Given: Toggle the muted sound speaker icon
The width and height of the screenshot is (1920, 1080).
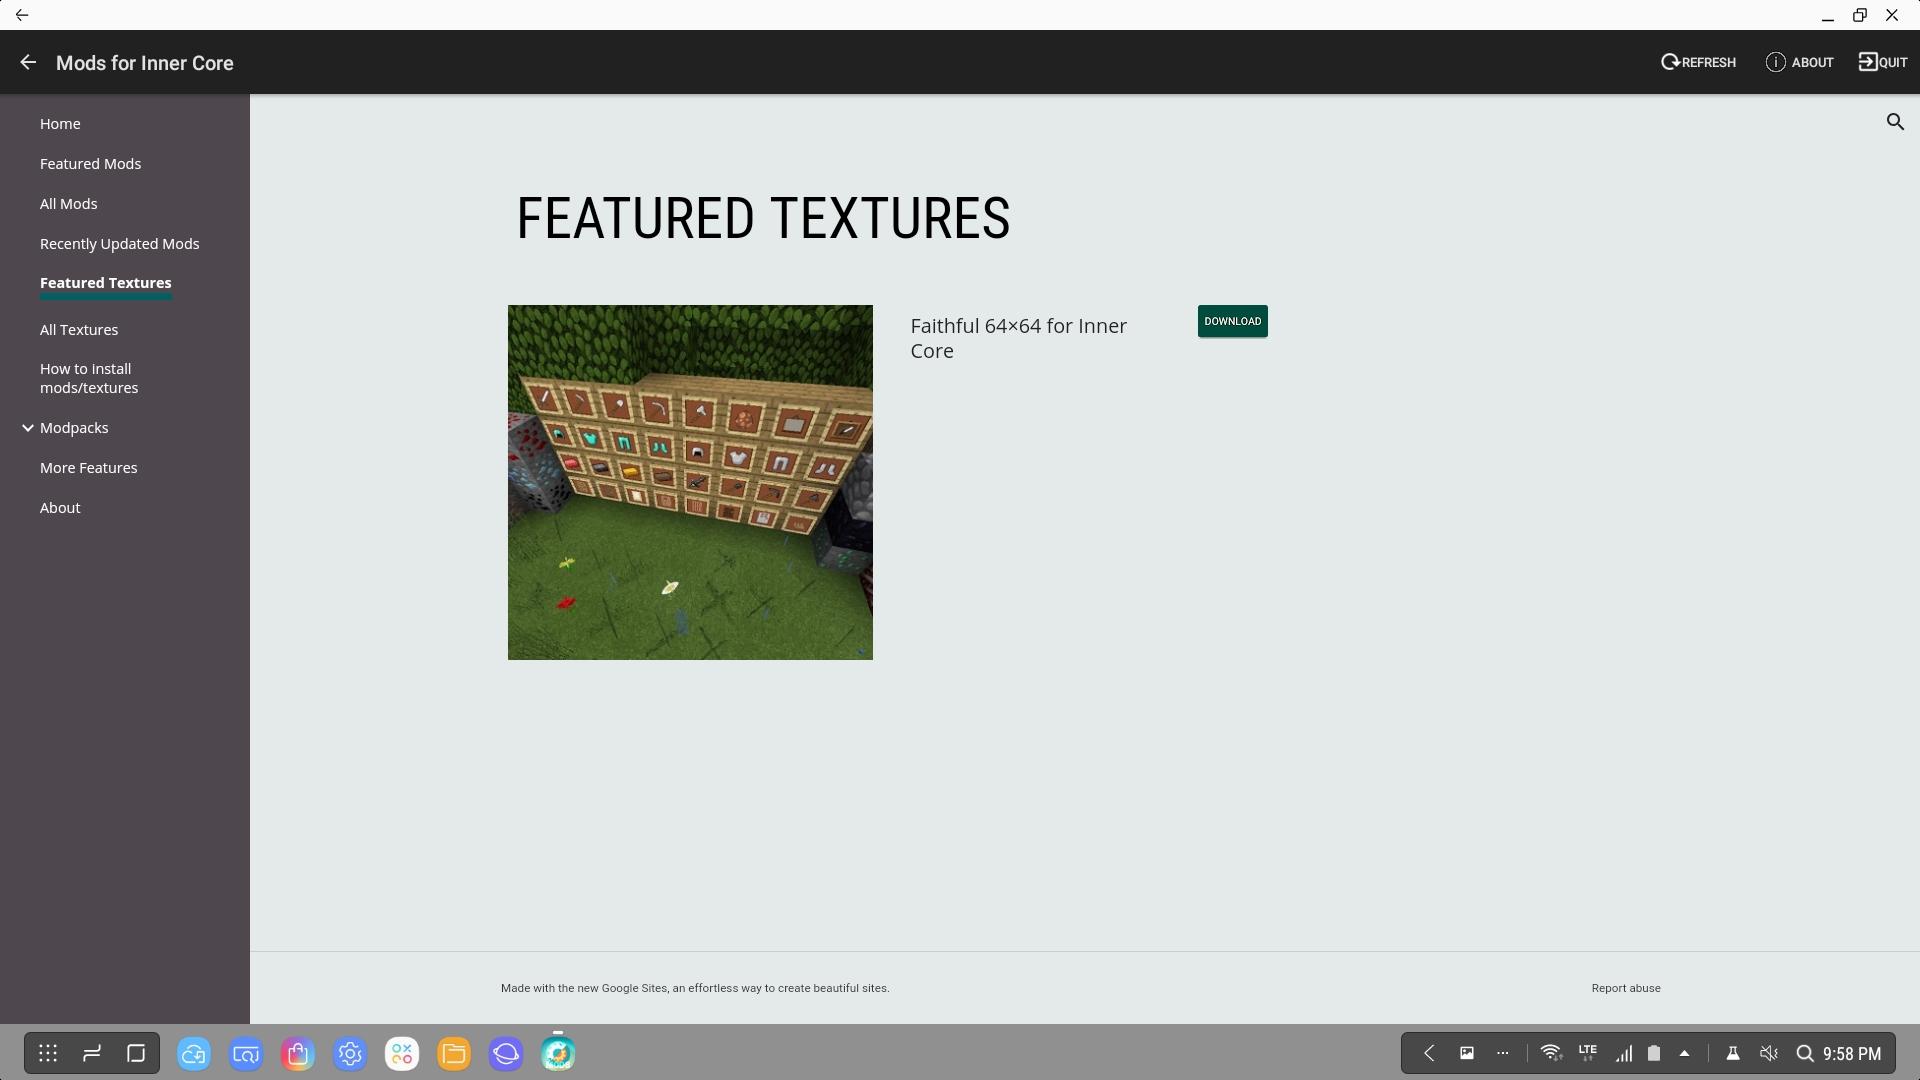Looking at the screenshot, I should tap(1769, 1053).
